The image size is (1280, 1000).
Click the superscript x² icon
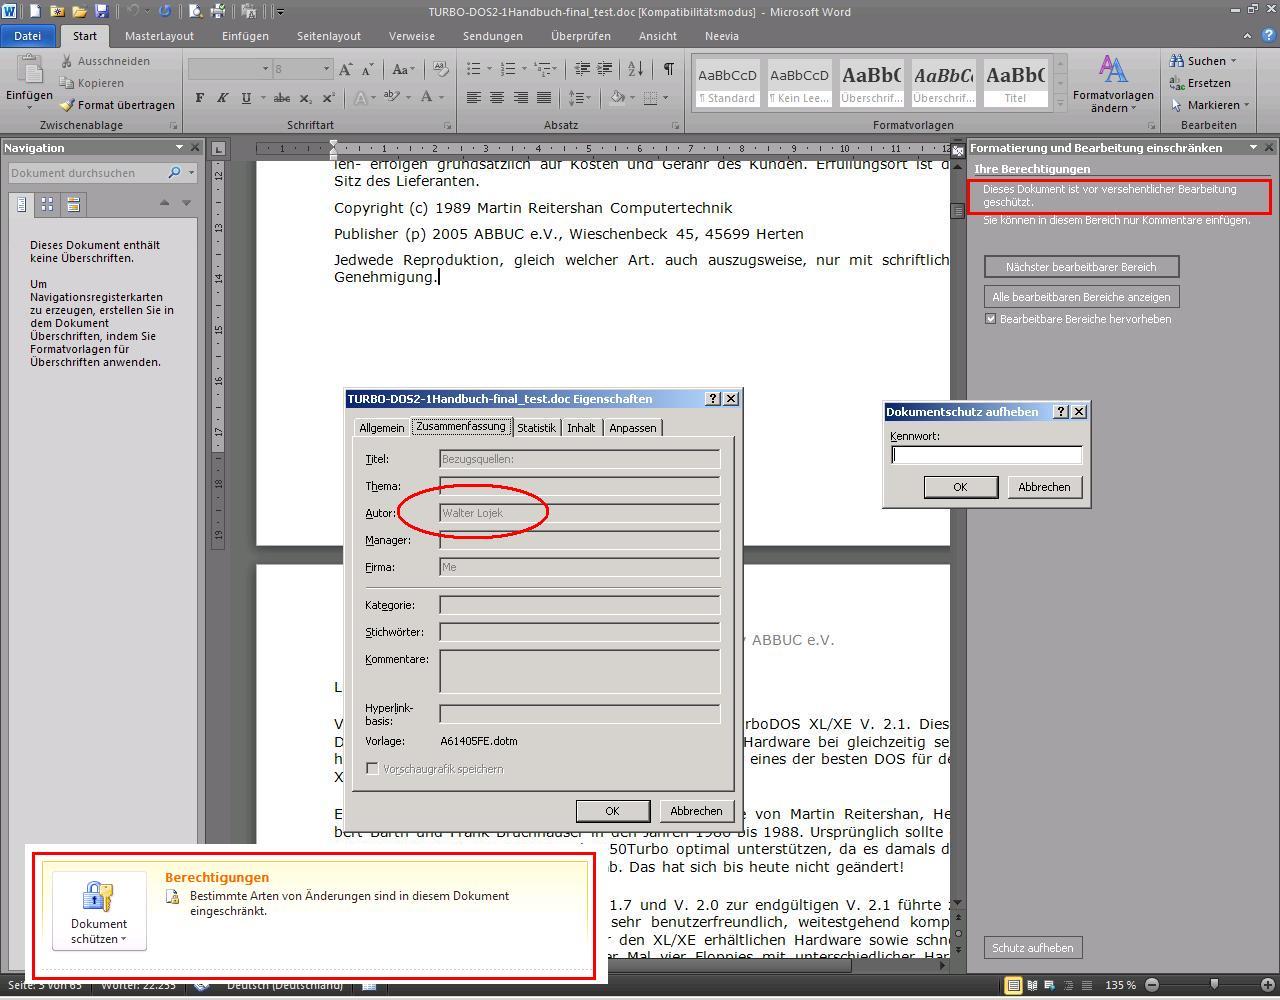(x=328, y=98)
